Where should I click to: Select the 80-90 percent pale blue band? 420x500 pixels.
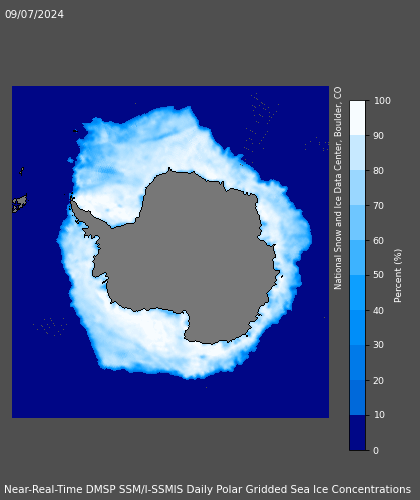357,153
